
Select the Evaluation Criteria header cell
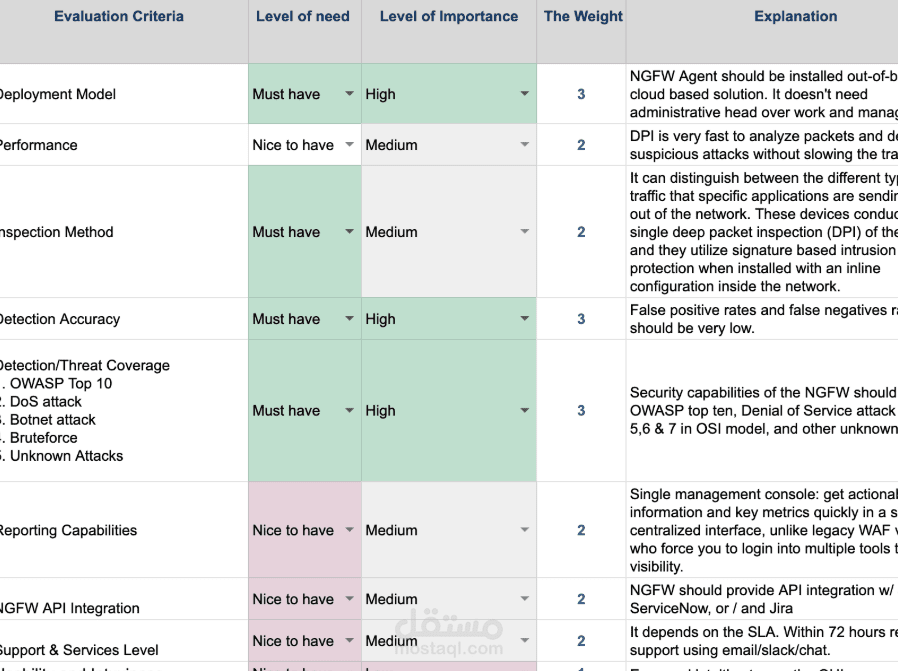coord(119,16)
